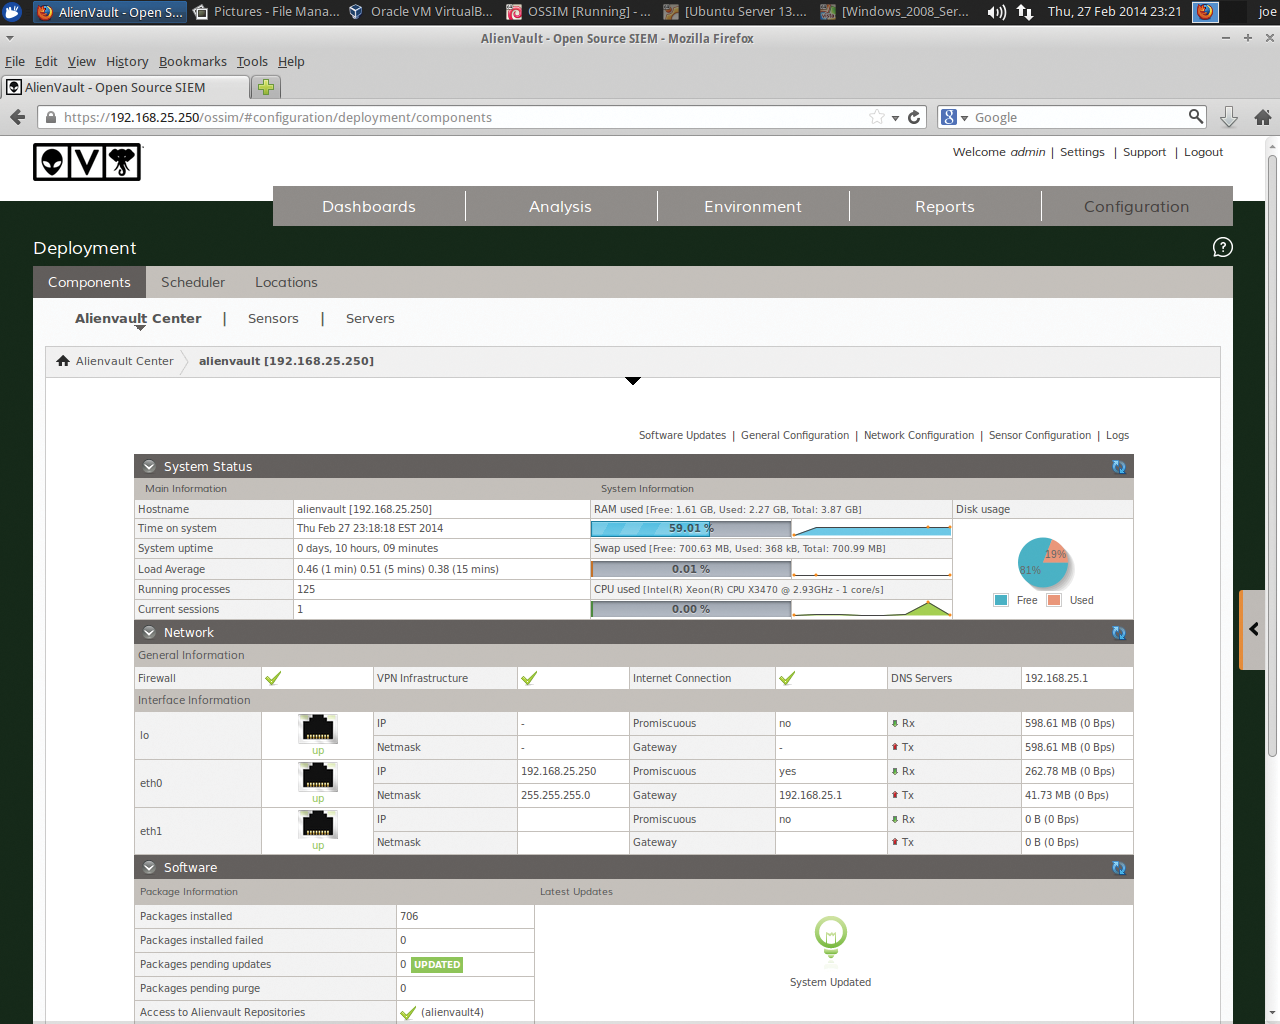Open a new tab with plus icon
The image size is (1280, 1024).
[266, 87]
